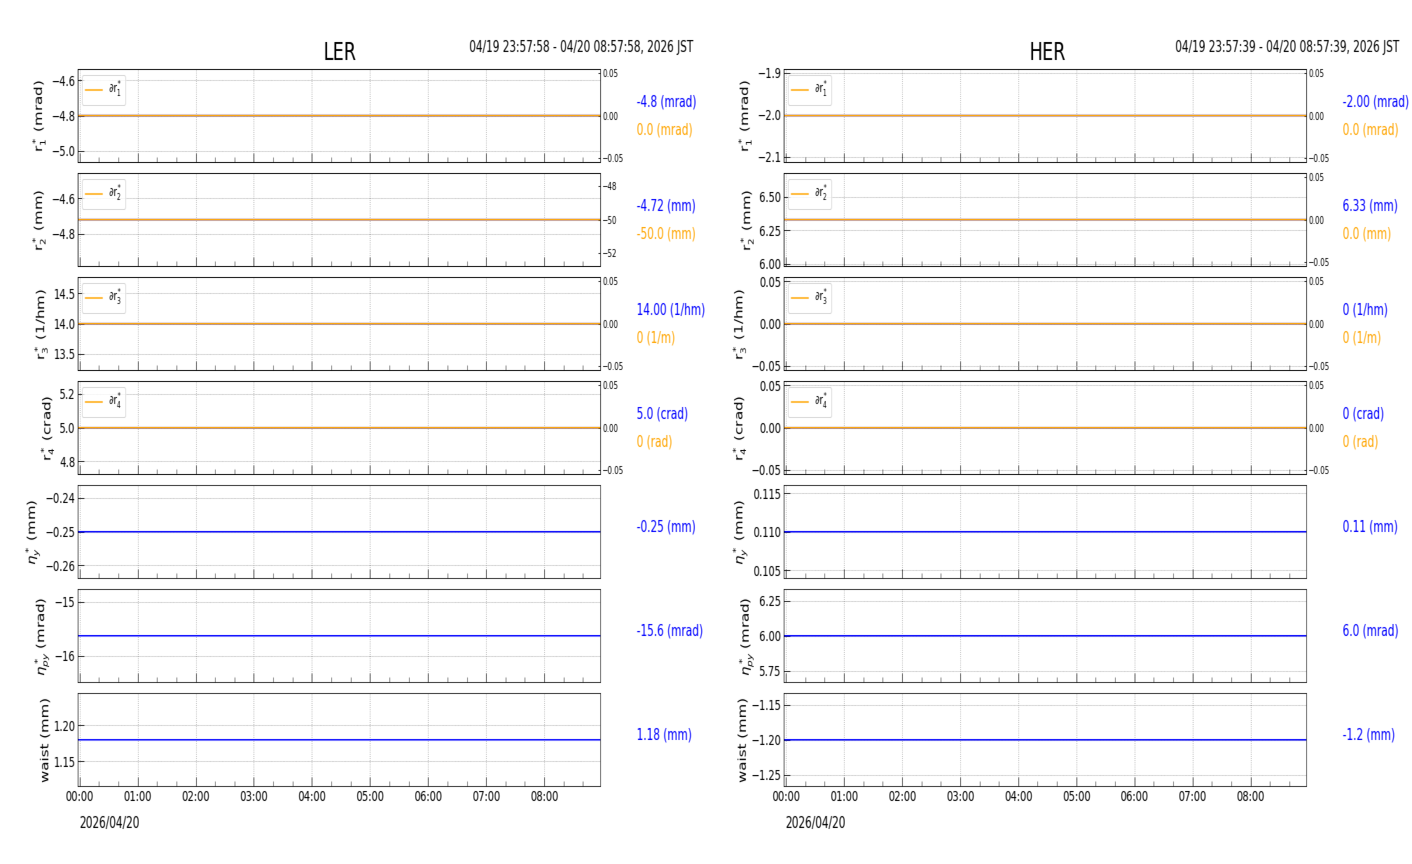Select the 6.0 (mrad) readout
This screenshot has width=1412, height=864.
click(x=1372, y=631)
